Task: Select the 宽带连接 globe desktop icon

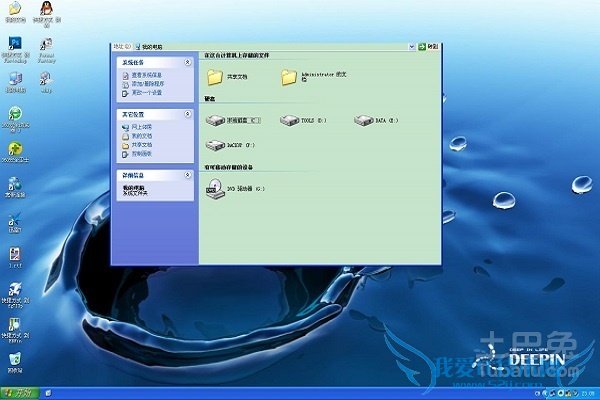Action: pyautogui.click(x=15, y=187)
